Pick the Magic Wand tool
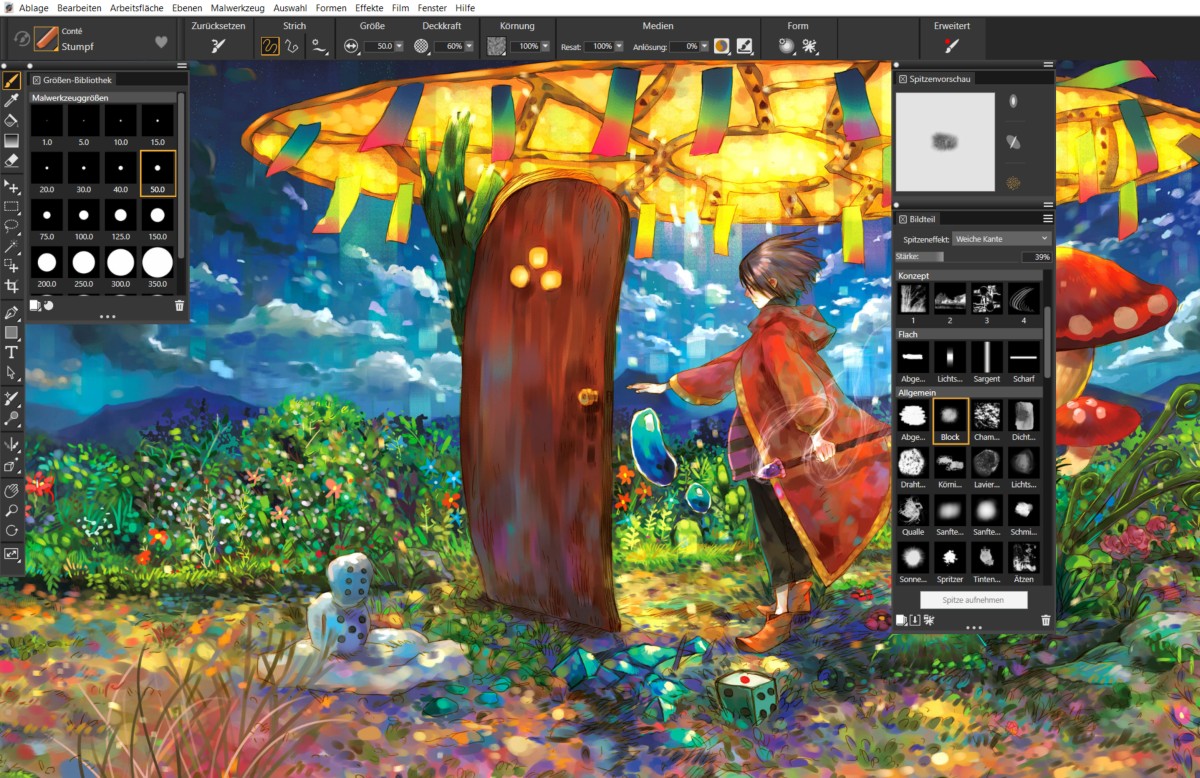Screen dimensions: 1200x778 click(x=12, y=246)
